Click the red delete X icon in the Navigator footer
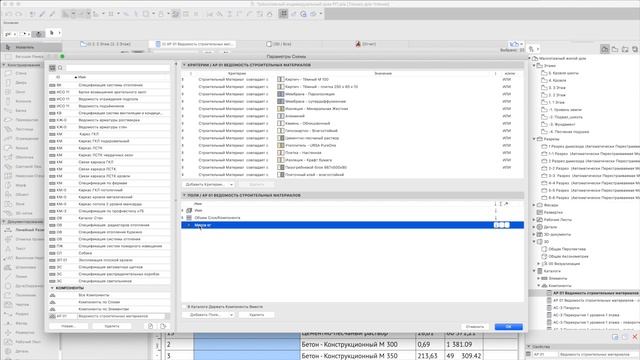Viewport: 640px width, 360px height. coord(635,337)
